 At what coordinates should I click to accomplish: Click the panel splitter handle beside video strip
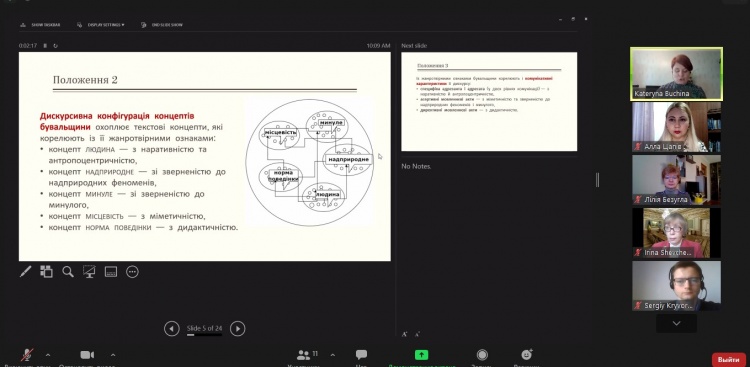click(x=597, y=180)
